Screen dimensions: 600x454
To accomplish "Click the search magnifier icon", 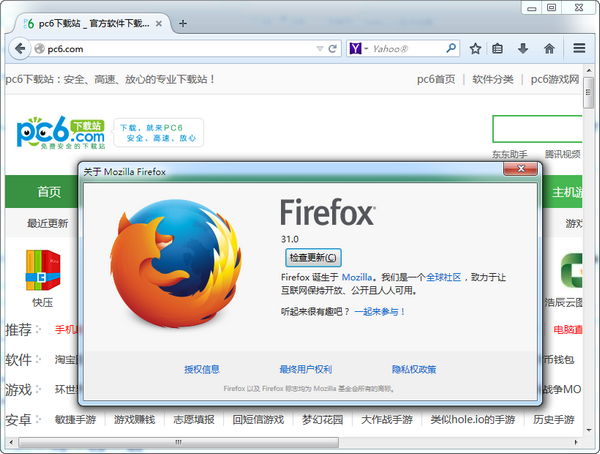I will [x=451, y=48].
